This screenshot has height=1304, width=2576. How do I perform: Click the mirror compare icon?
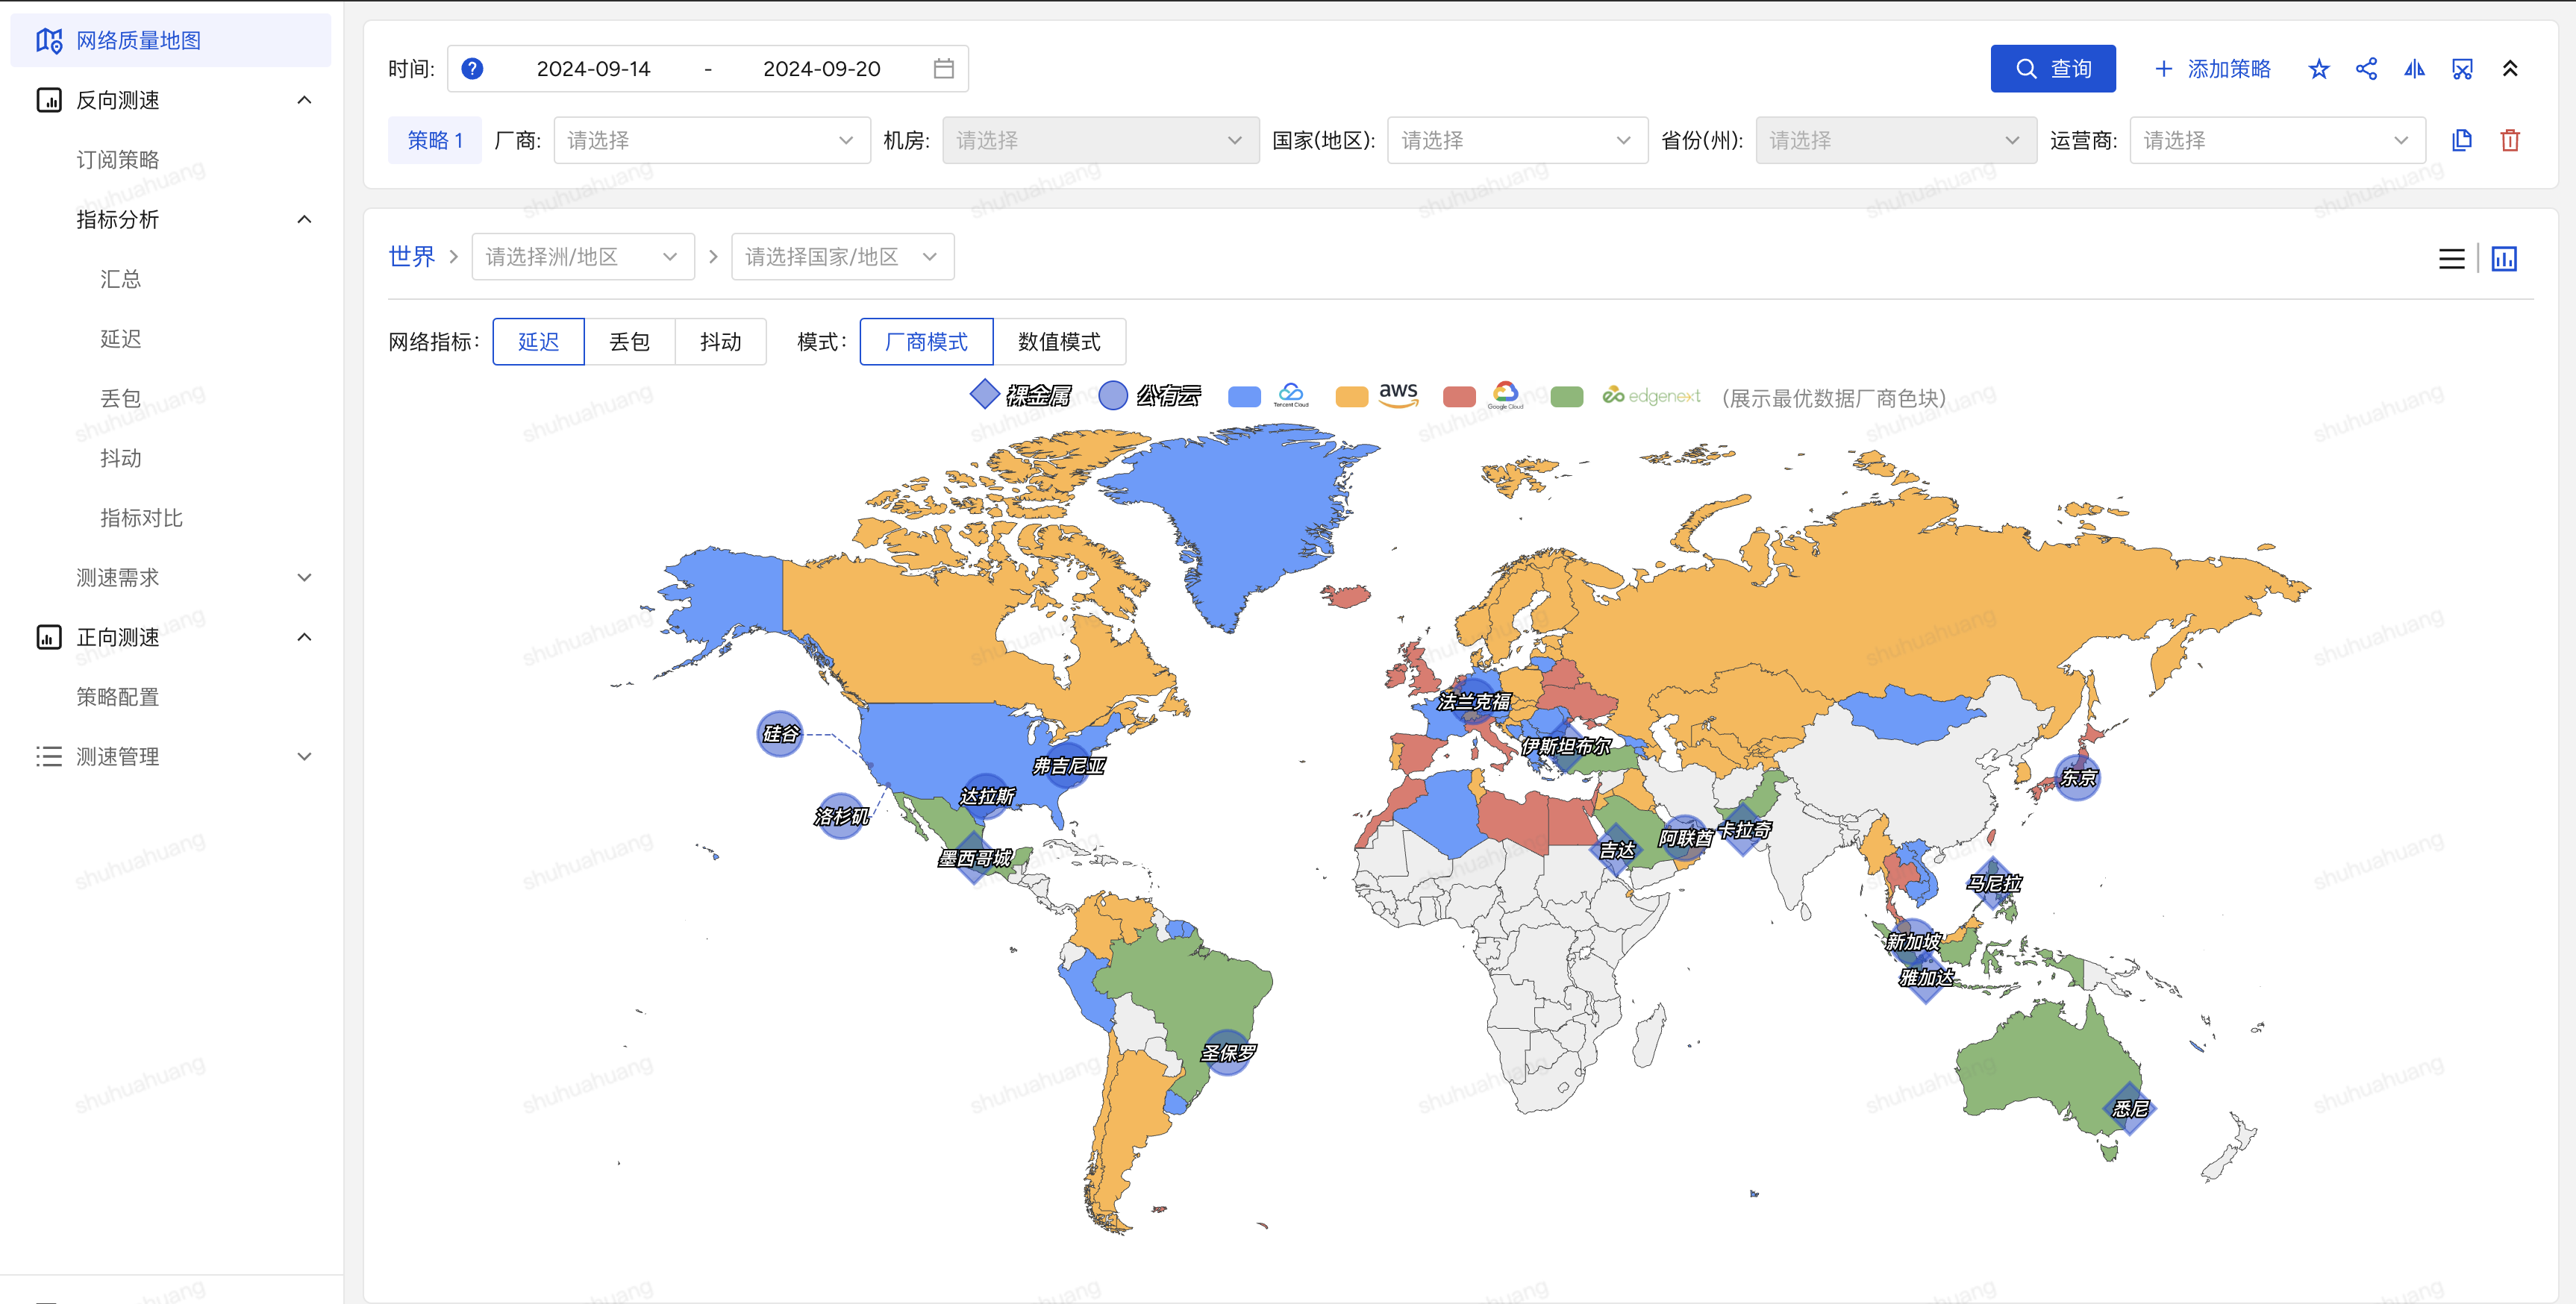tap(2414, 68)
